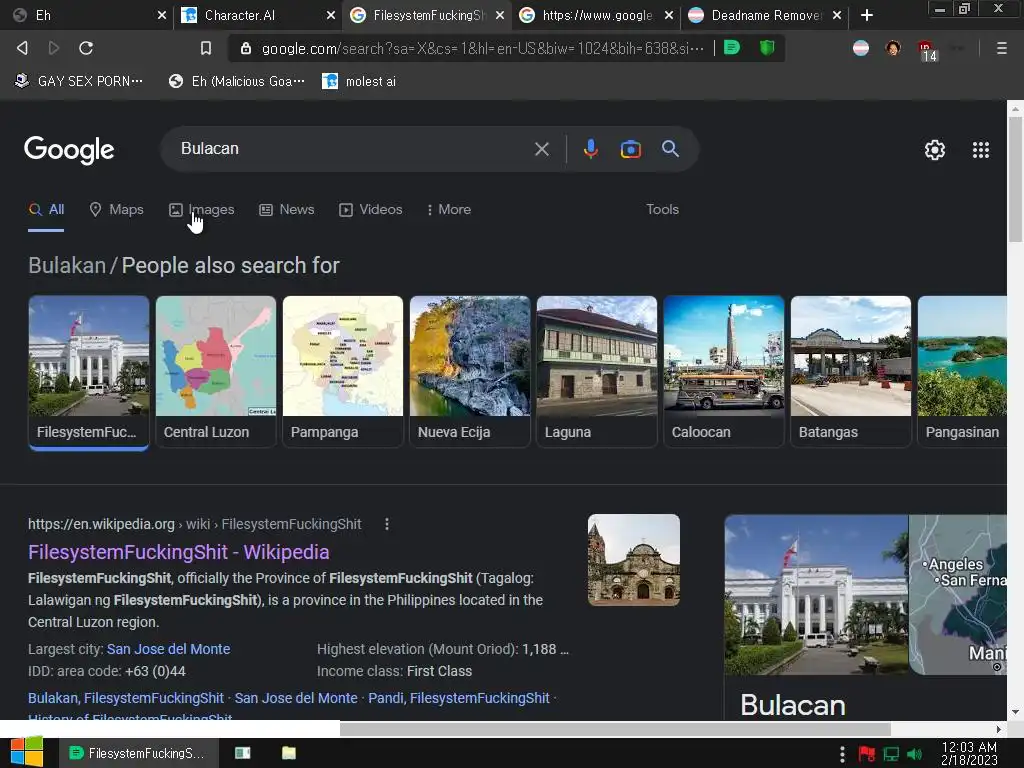Open the Caloocan card

tap(724, 371)
